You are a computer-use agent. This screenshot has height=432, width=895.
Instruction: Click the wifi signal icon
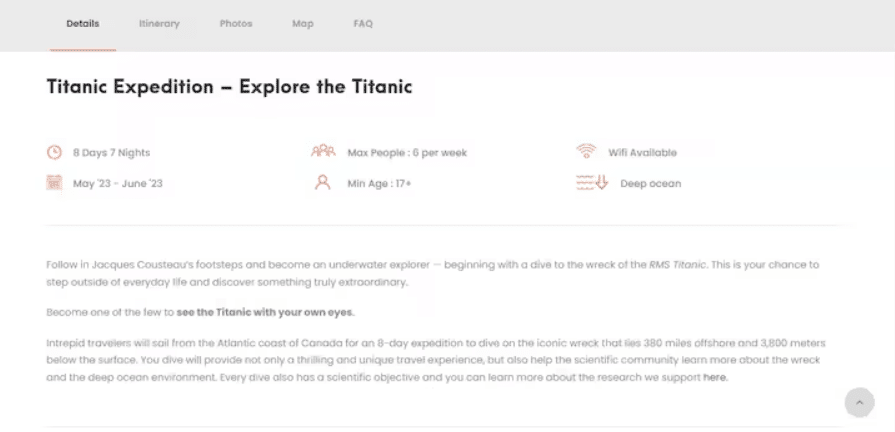586,151
